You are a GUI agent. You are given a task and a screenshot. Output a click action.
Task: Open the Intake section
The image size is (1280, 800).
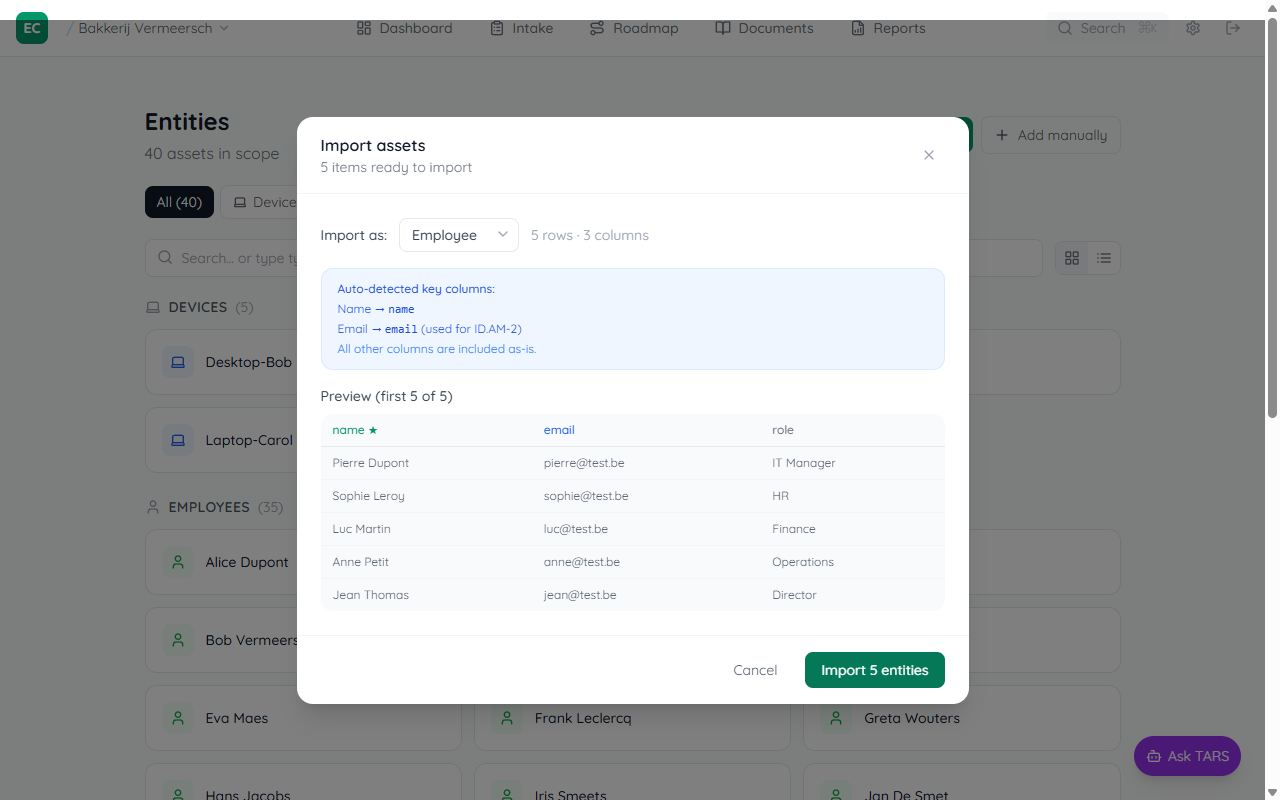521,28
